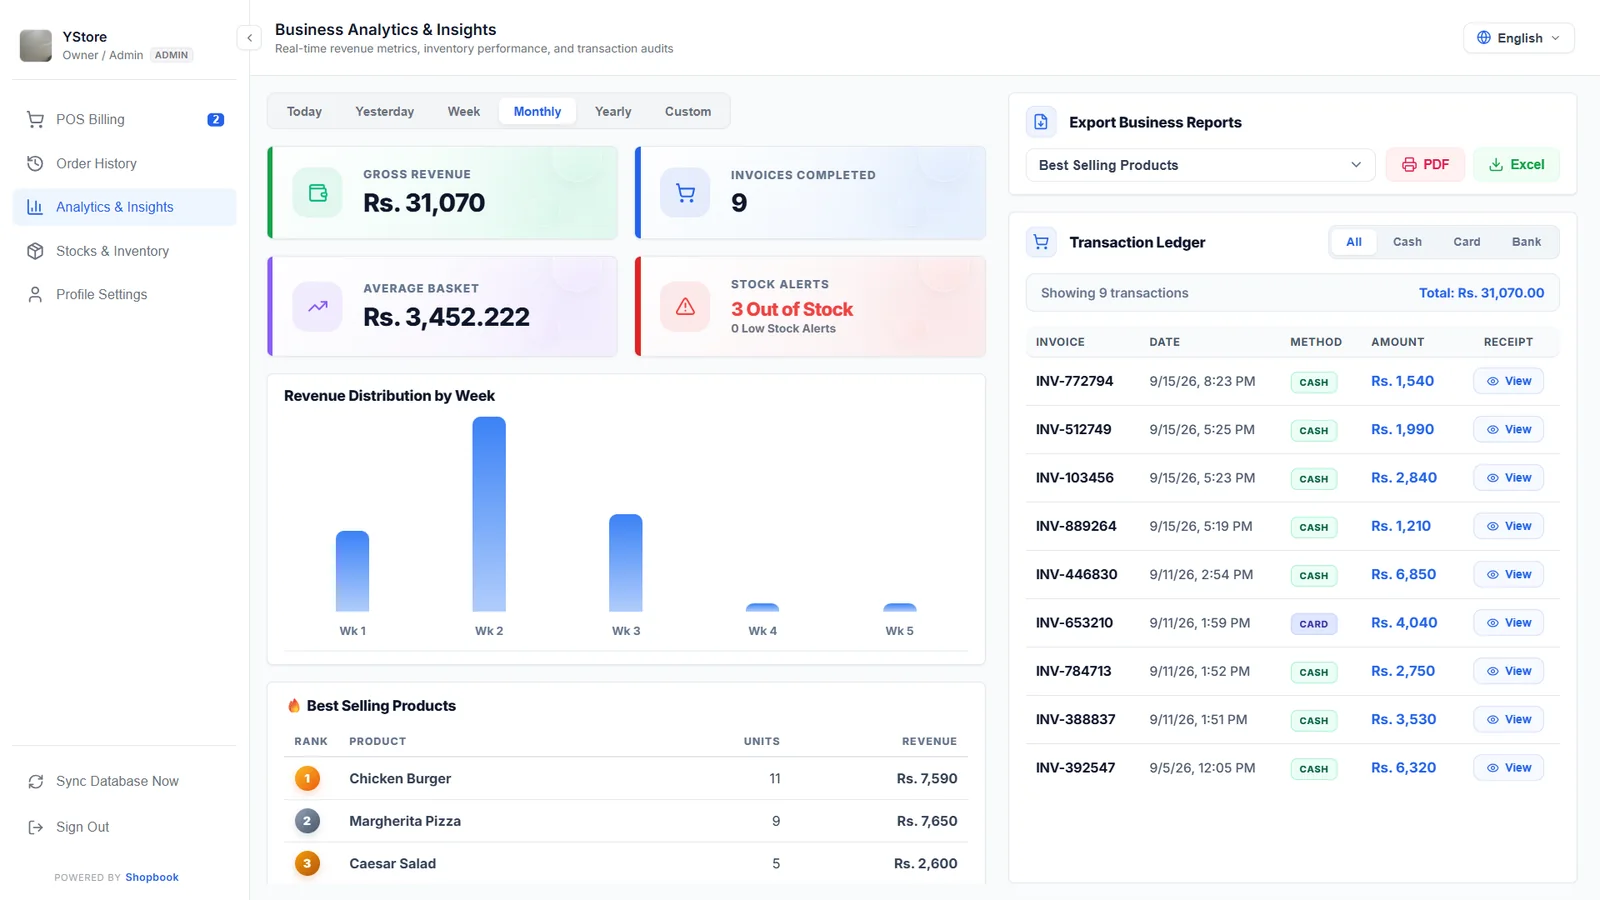1600x900 pixels.
Task: Select the Week period tab
Action: click(463, 111)
